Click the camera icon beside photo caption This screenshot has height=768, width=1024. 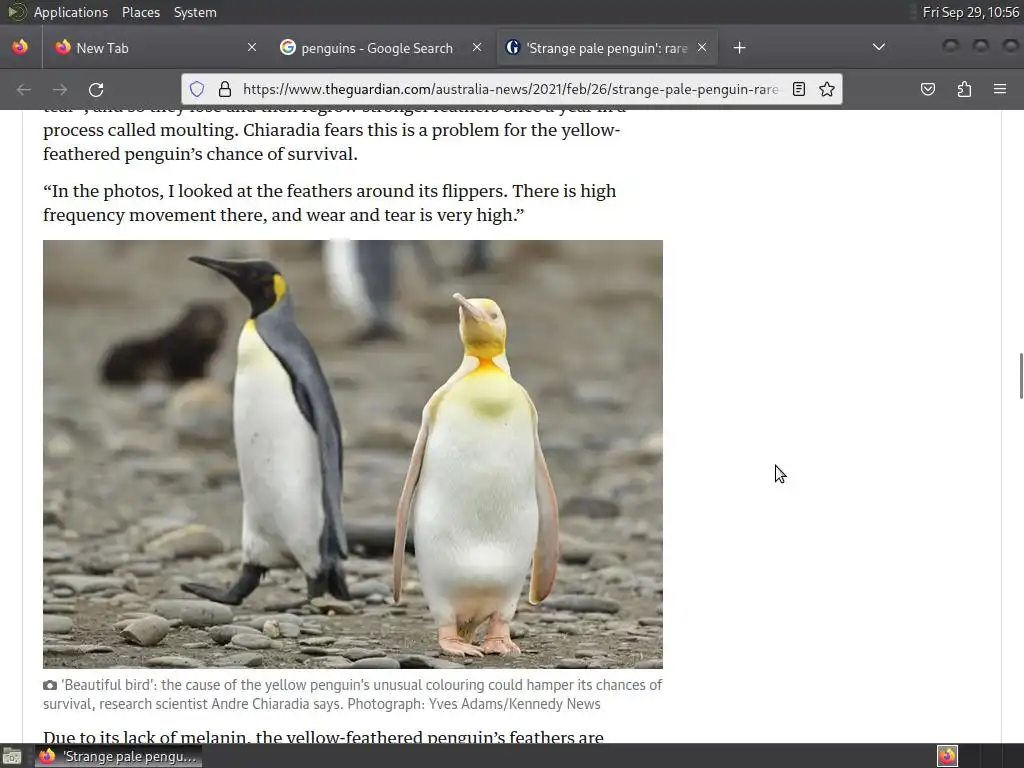(x=50, y=685)
